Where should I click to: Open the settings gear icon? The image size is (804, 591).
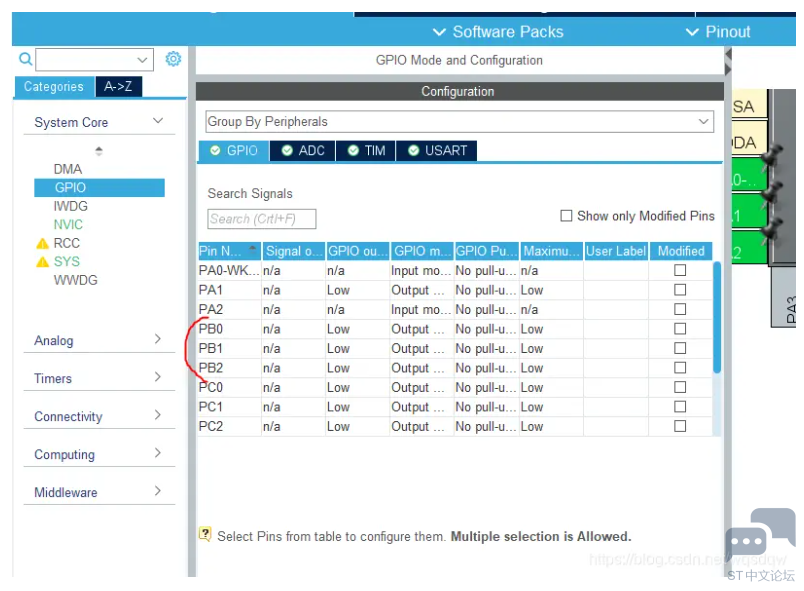(173, 59)
